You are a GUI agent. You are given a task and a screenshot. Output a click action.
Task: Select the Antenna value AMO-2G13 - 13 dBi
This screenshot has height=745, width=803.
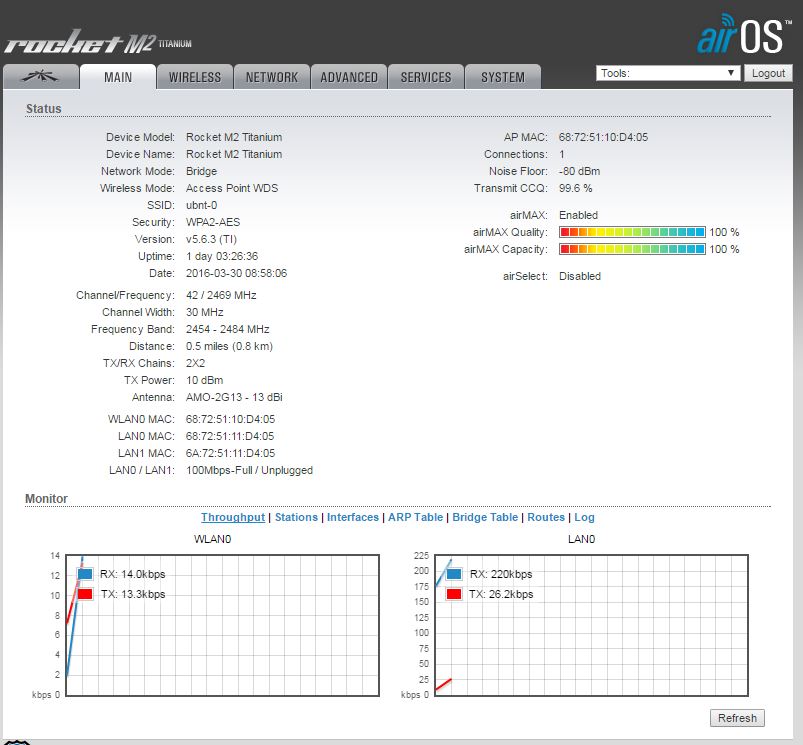tap(234, 397)
